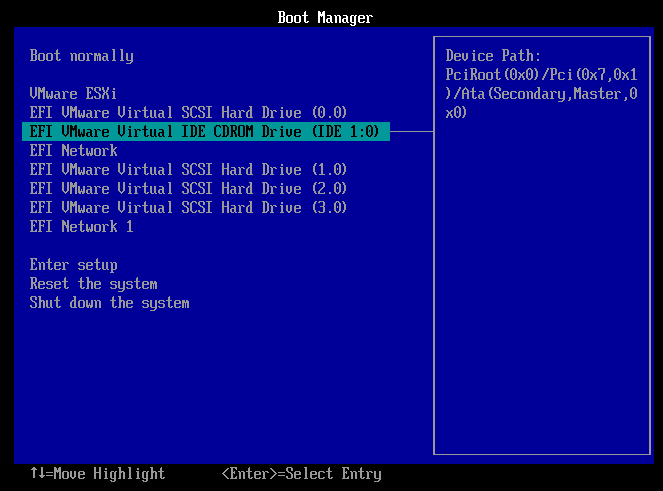Select Shut down the system

coord(110,303)
